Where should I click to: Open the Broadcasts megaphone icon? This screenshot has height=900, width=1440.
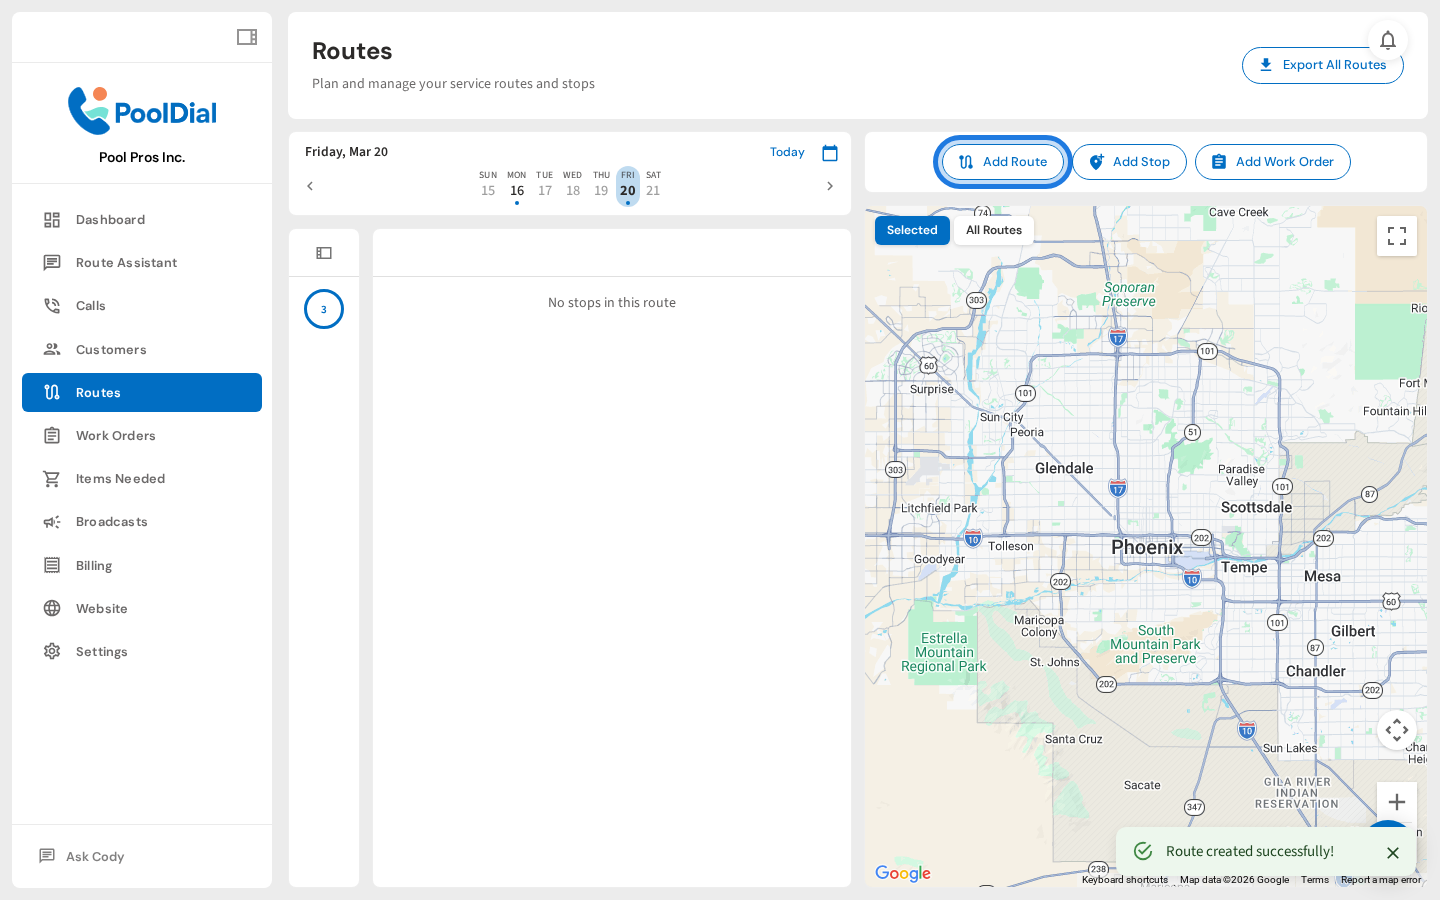113,521
